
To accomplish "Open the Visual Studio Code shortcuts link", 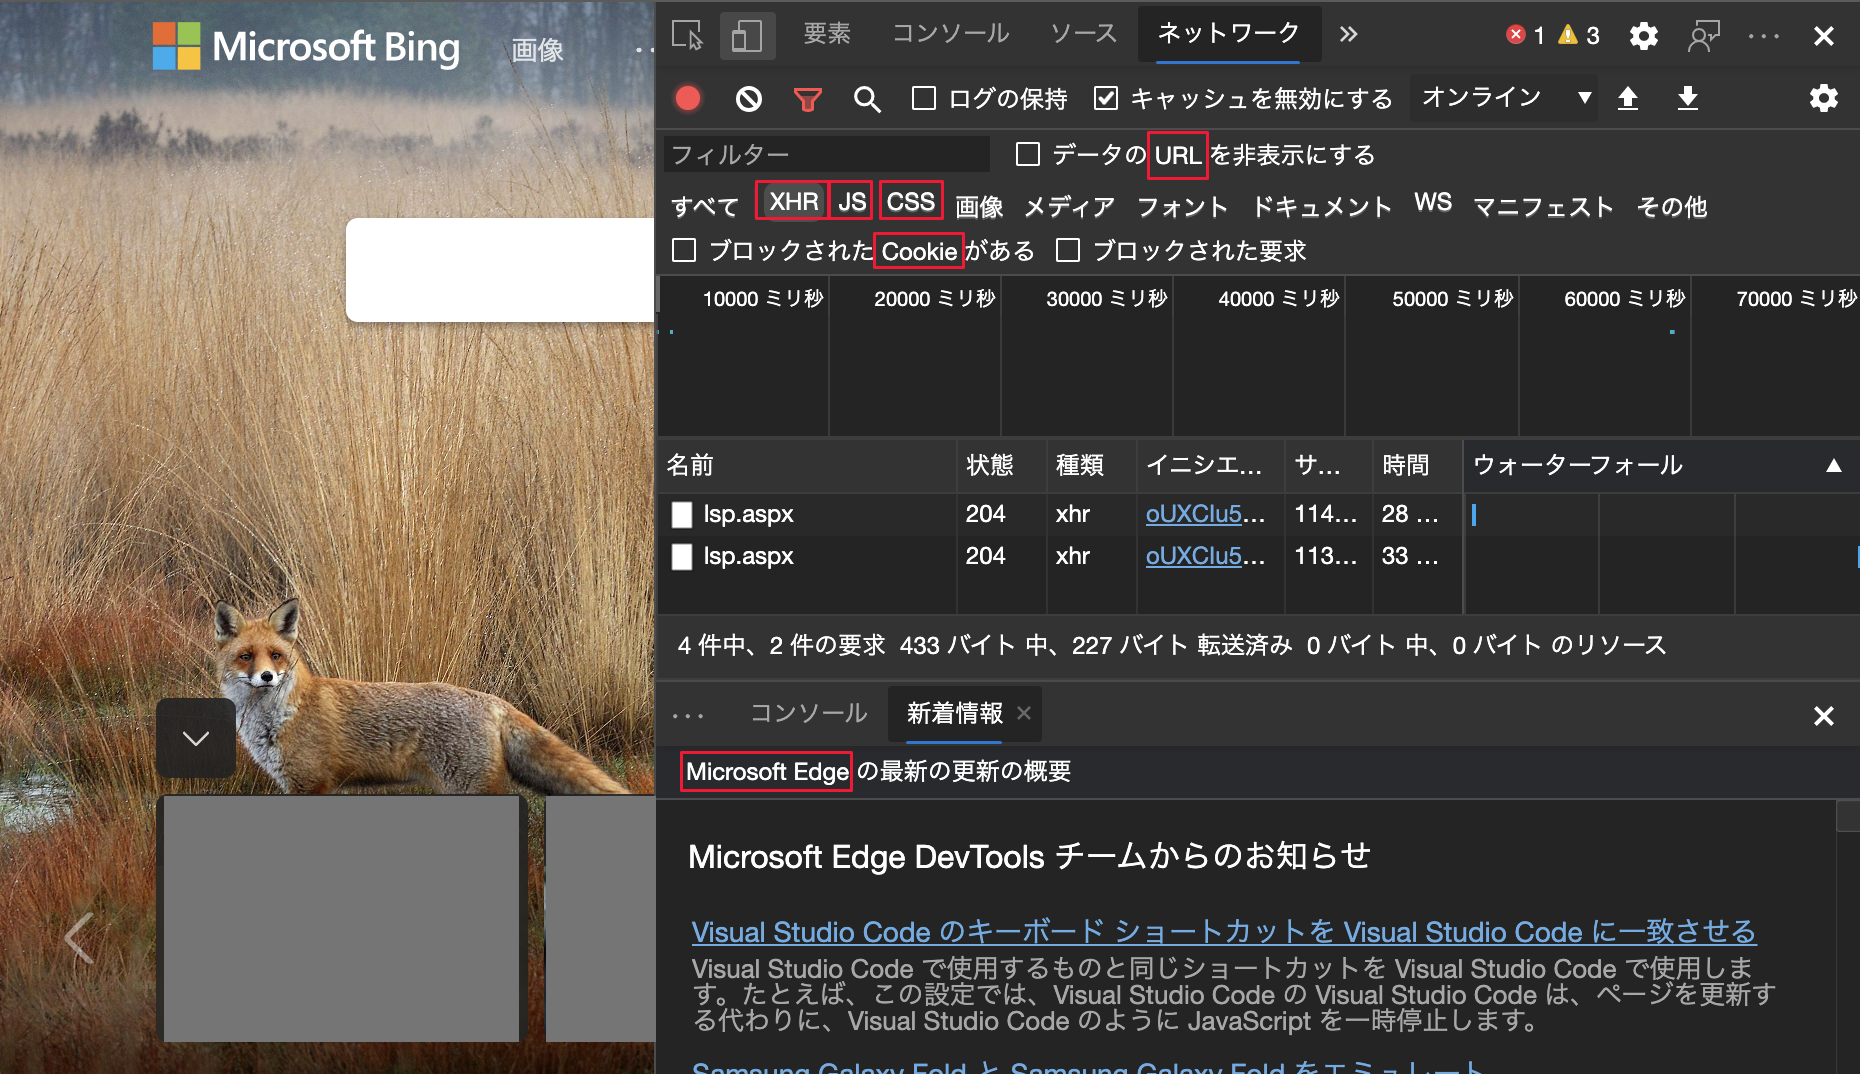I will [1222, 932].
